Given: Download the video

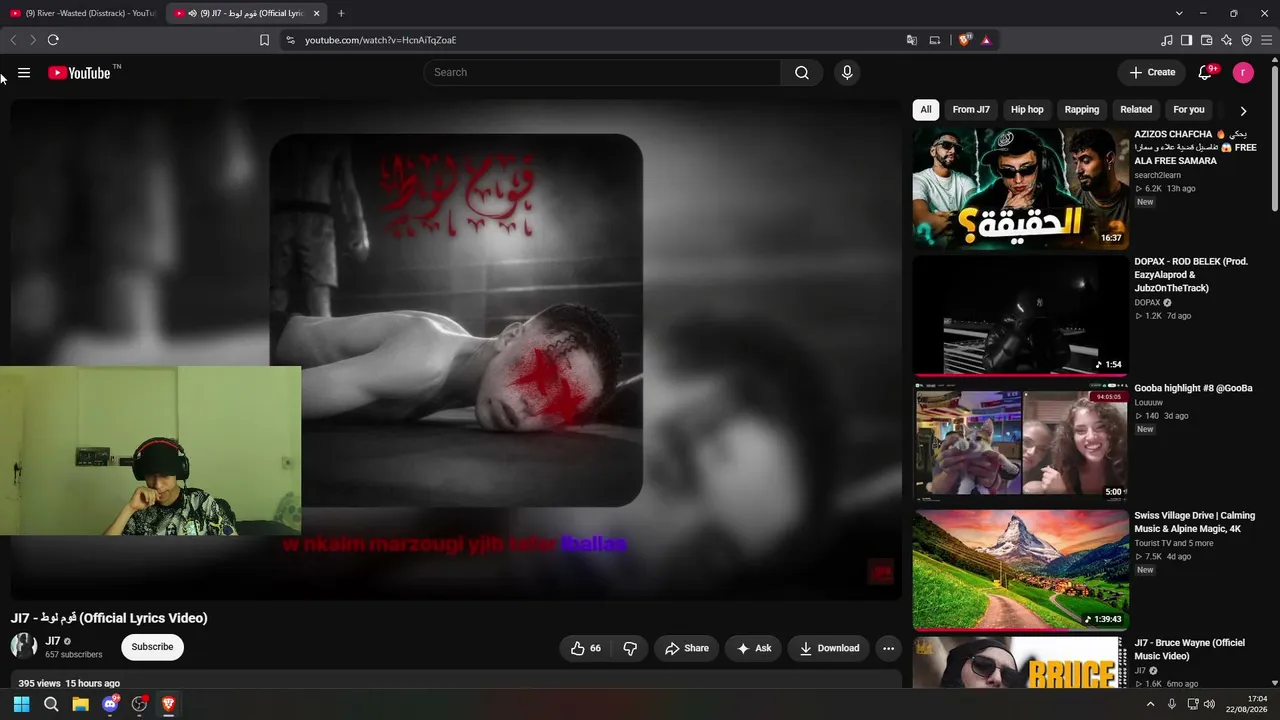Looking at the screenshot, I should pyautogui.click(x=829, y=648).
